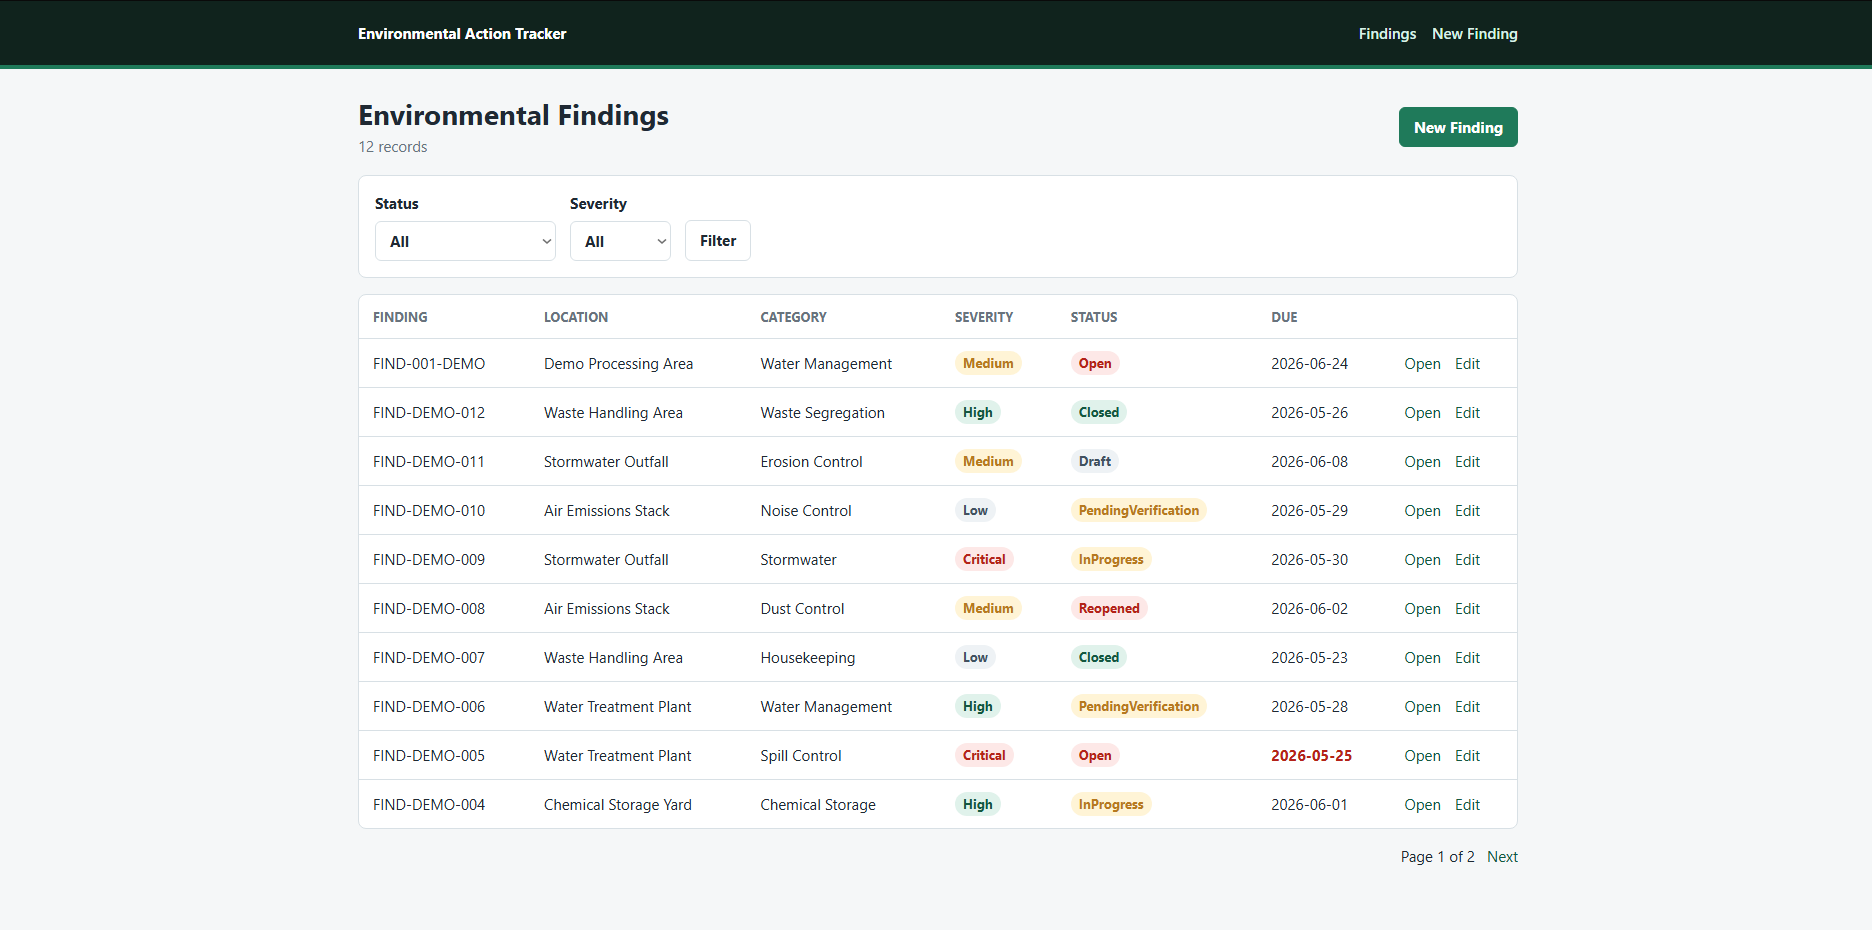The height and width of the screenshot is (930, 1872).
Task: Edit finding FIND-DEMO-005
Action: tap(1467, 756)
